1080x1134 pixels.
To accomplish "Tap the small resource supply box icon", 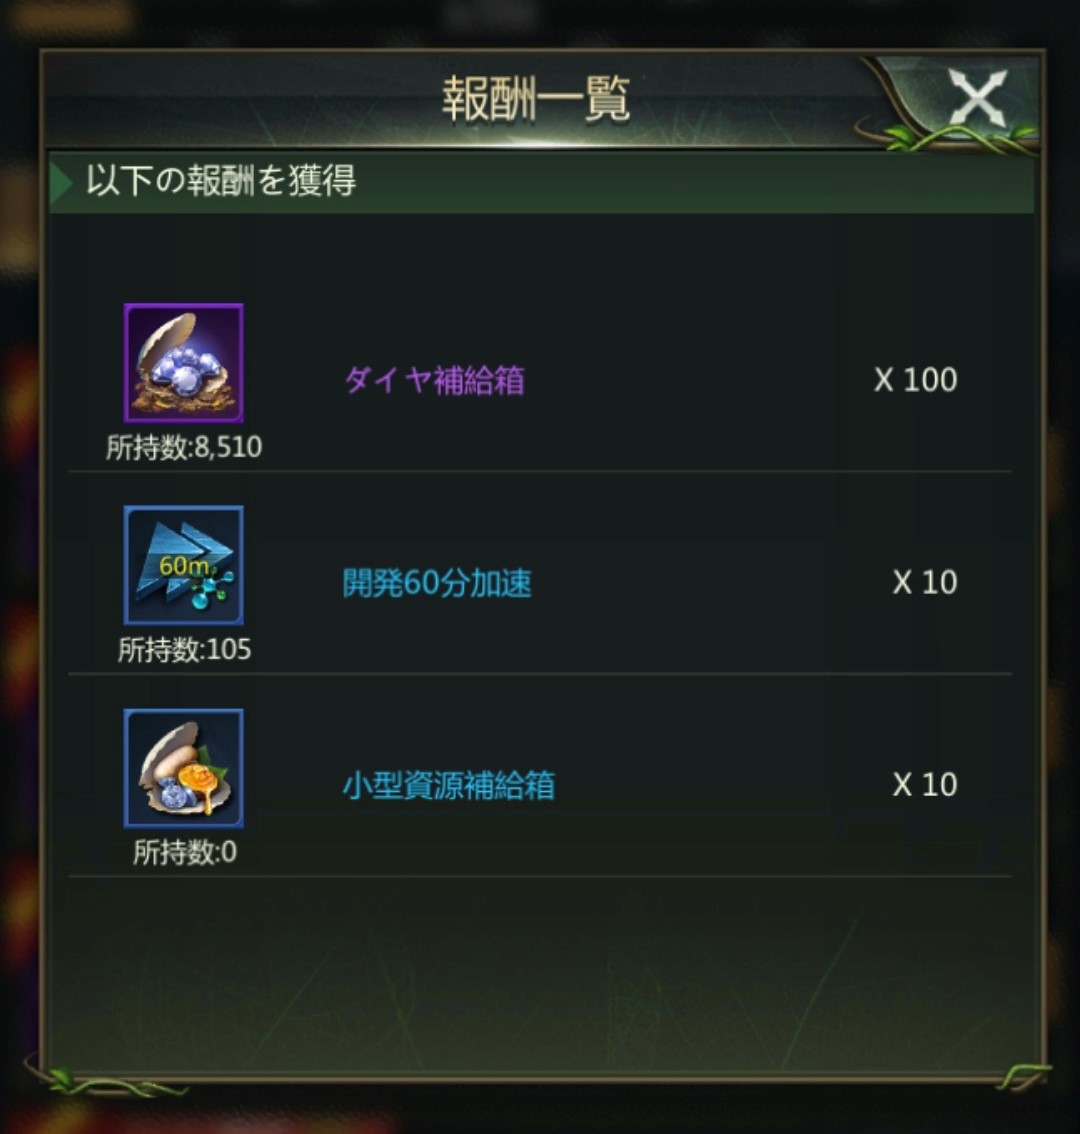I will 184,768.
